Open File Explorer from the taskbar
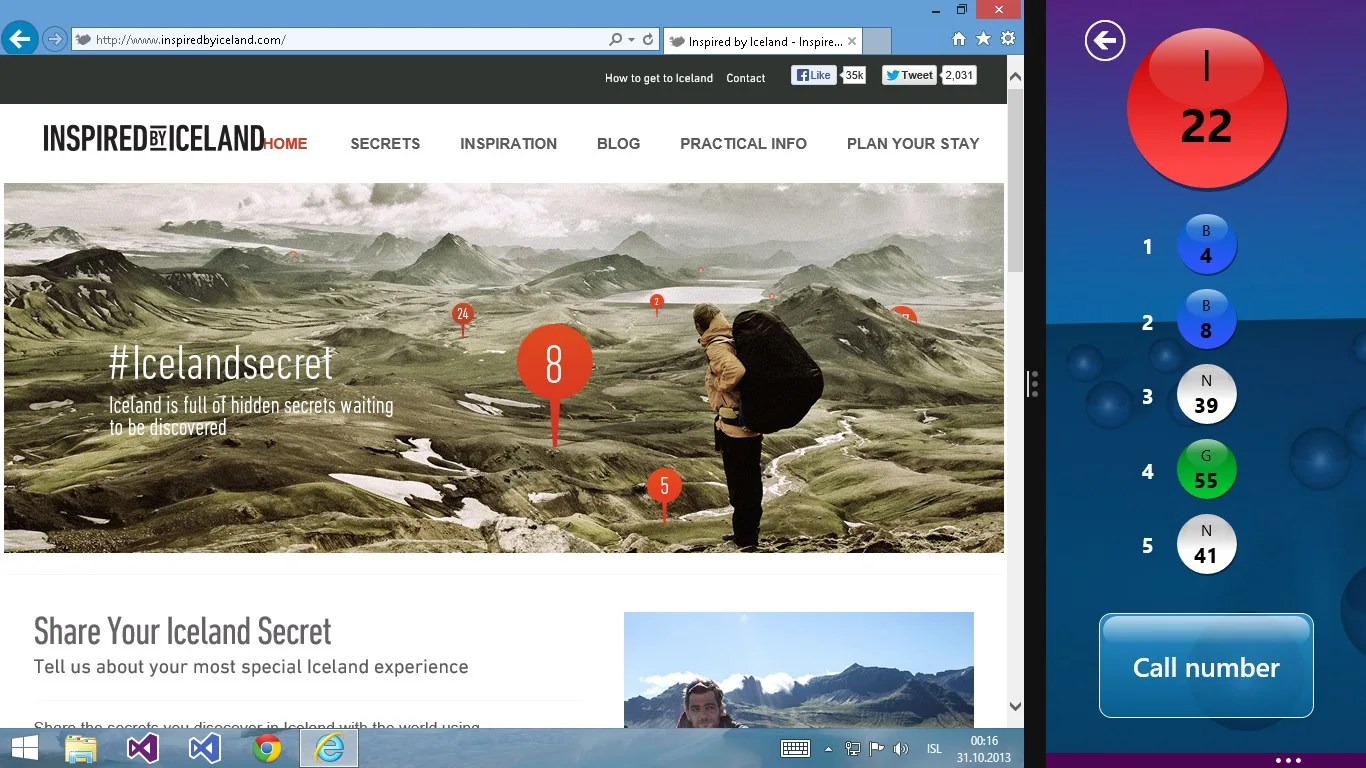 (x=81, y=748)
